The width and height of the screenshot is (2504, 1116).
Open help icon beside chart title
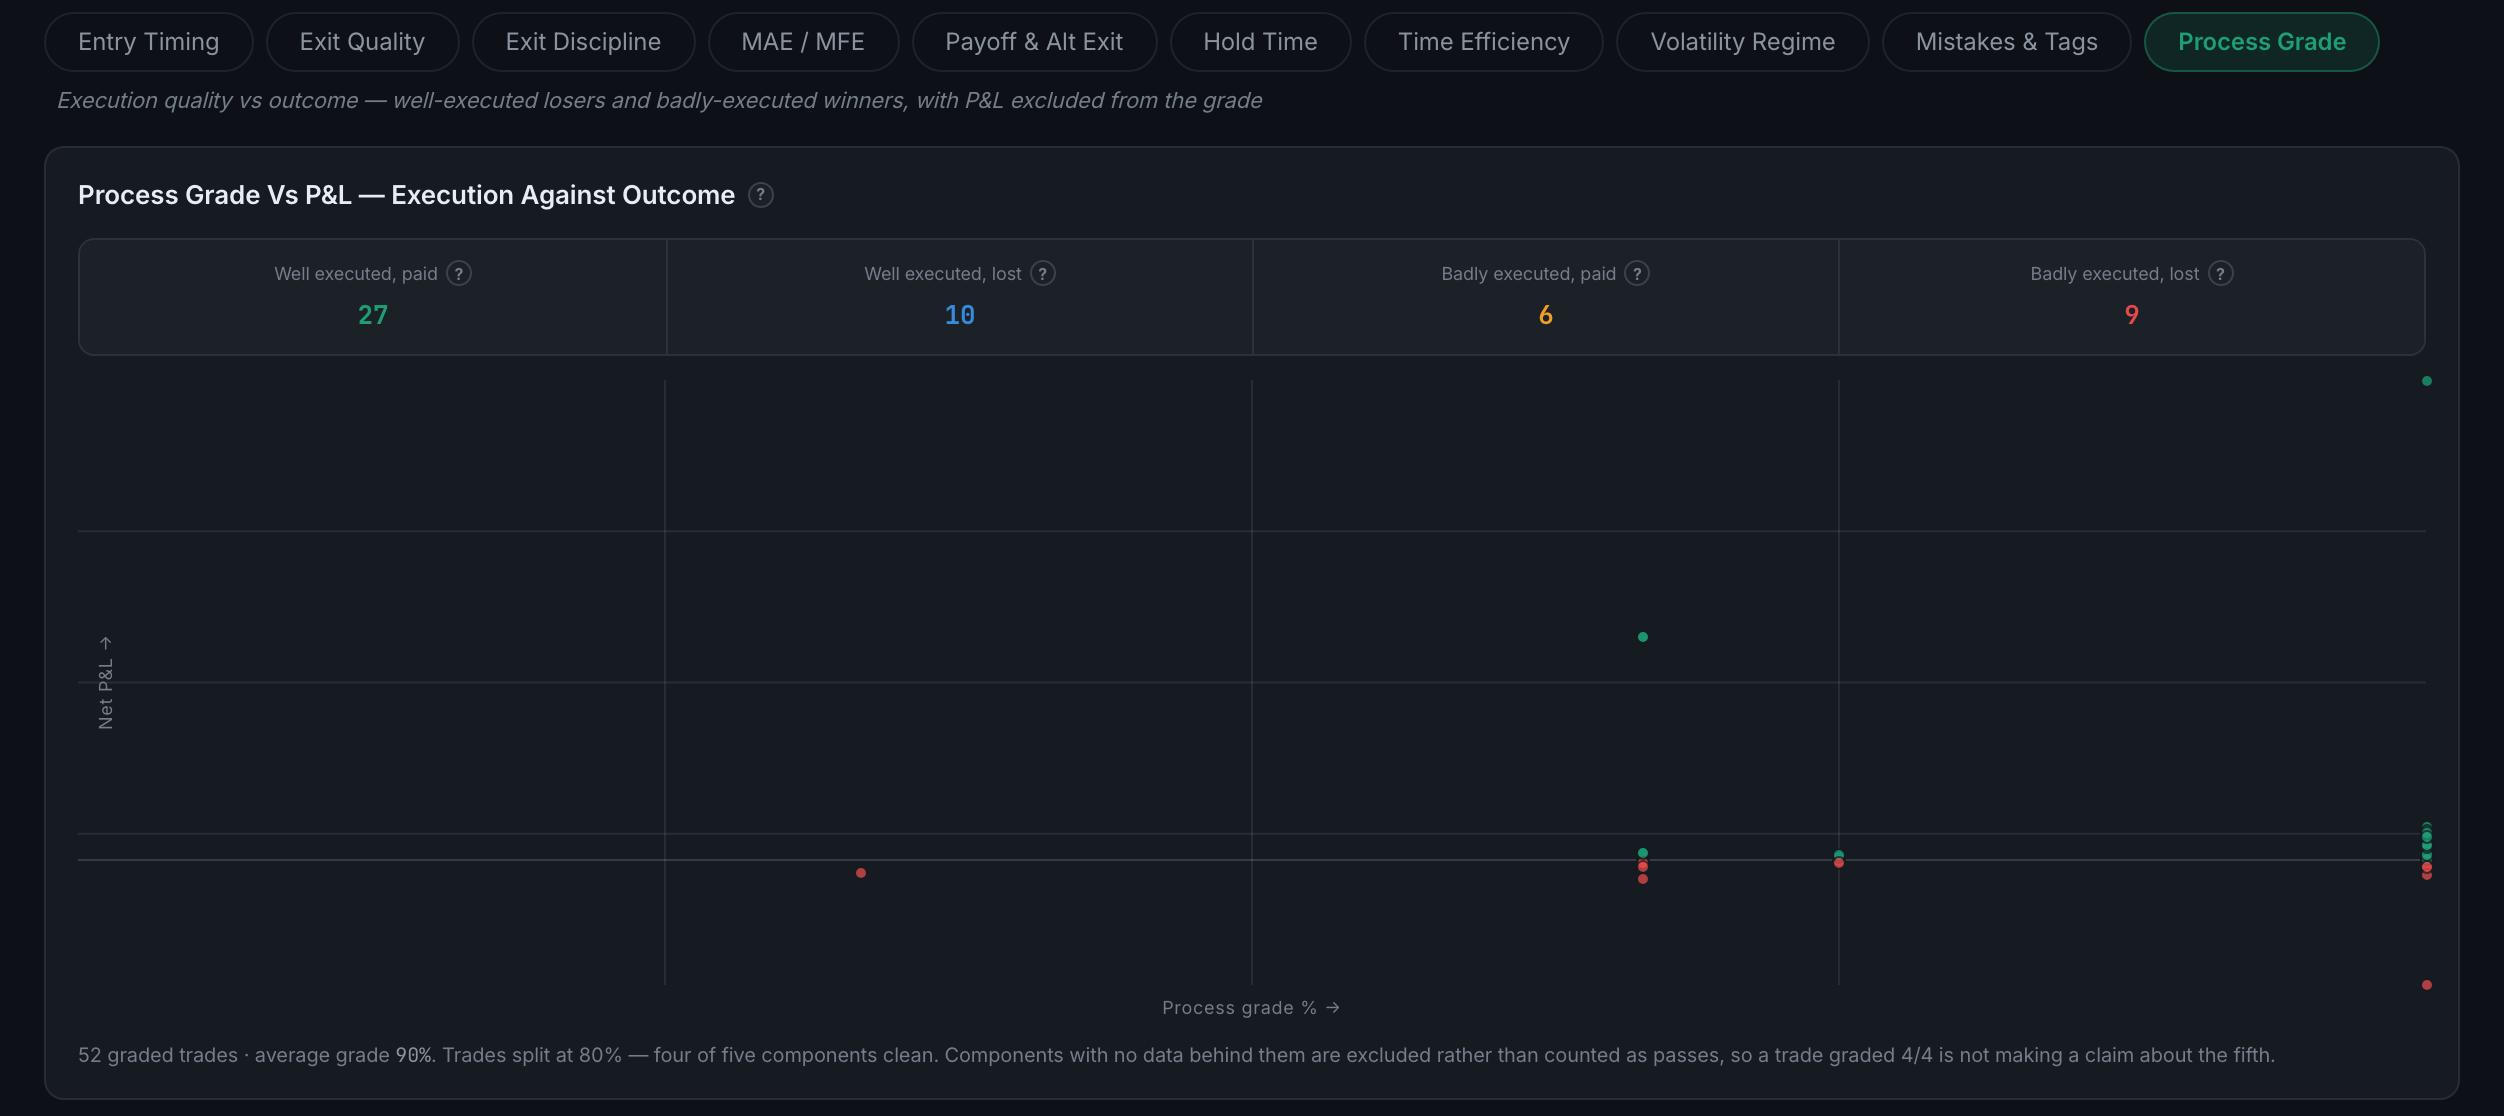[760, 195]
